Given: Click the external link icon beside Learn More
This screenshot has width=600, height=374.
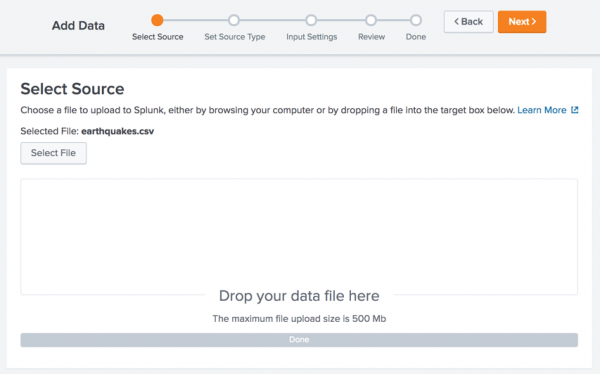Looking at the screenshot, I should [574, 110].
